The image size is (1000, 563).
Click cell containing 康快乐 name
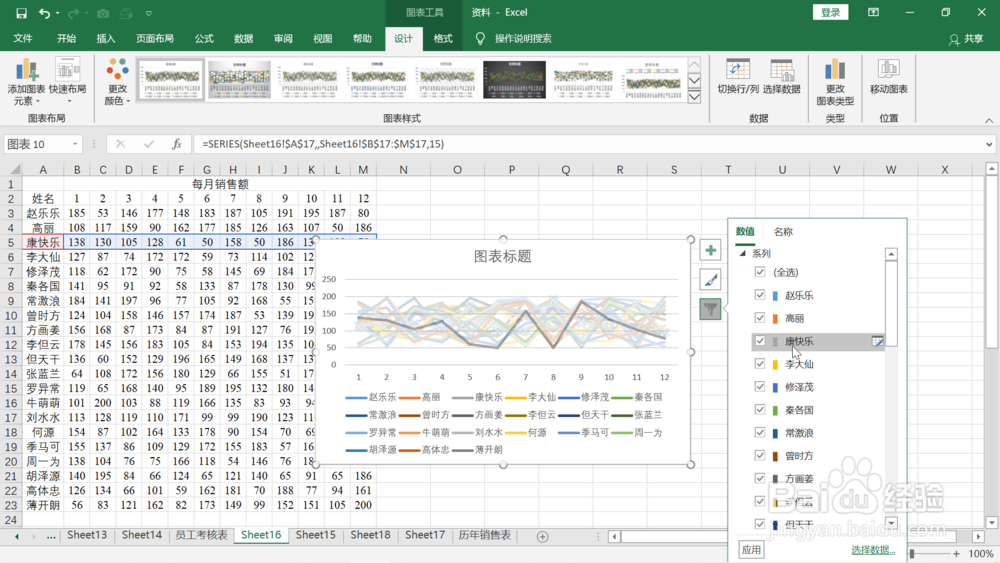[43, 242]
